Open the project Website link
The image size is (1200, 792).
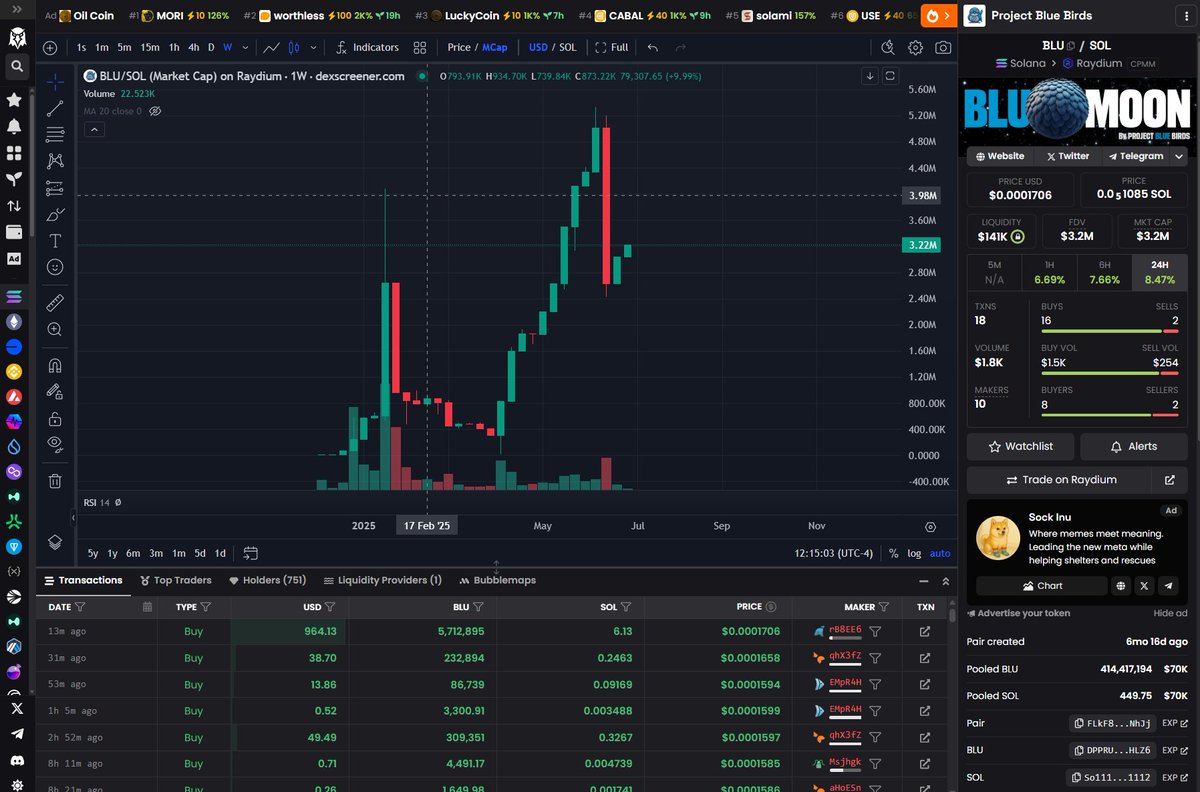click(1000, 156)
